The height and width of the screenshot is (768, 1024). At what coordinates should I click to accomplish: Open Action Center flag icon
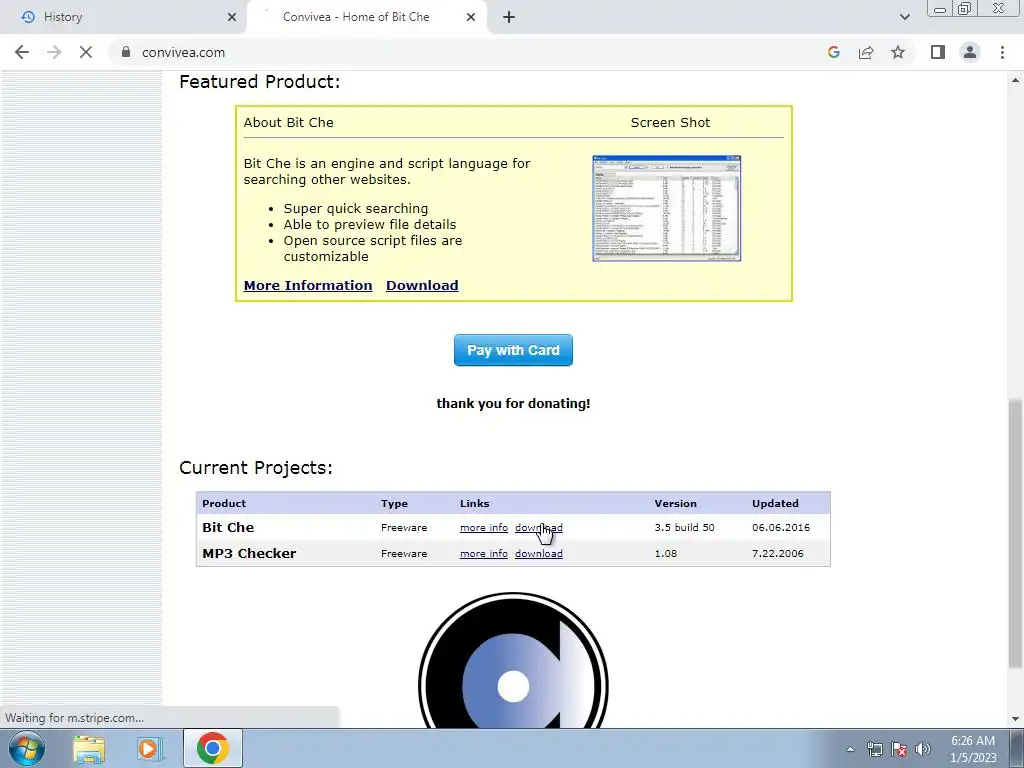pos(899,749)
